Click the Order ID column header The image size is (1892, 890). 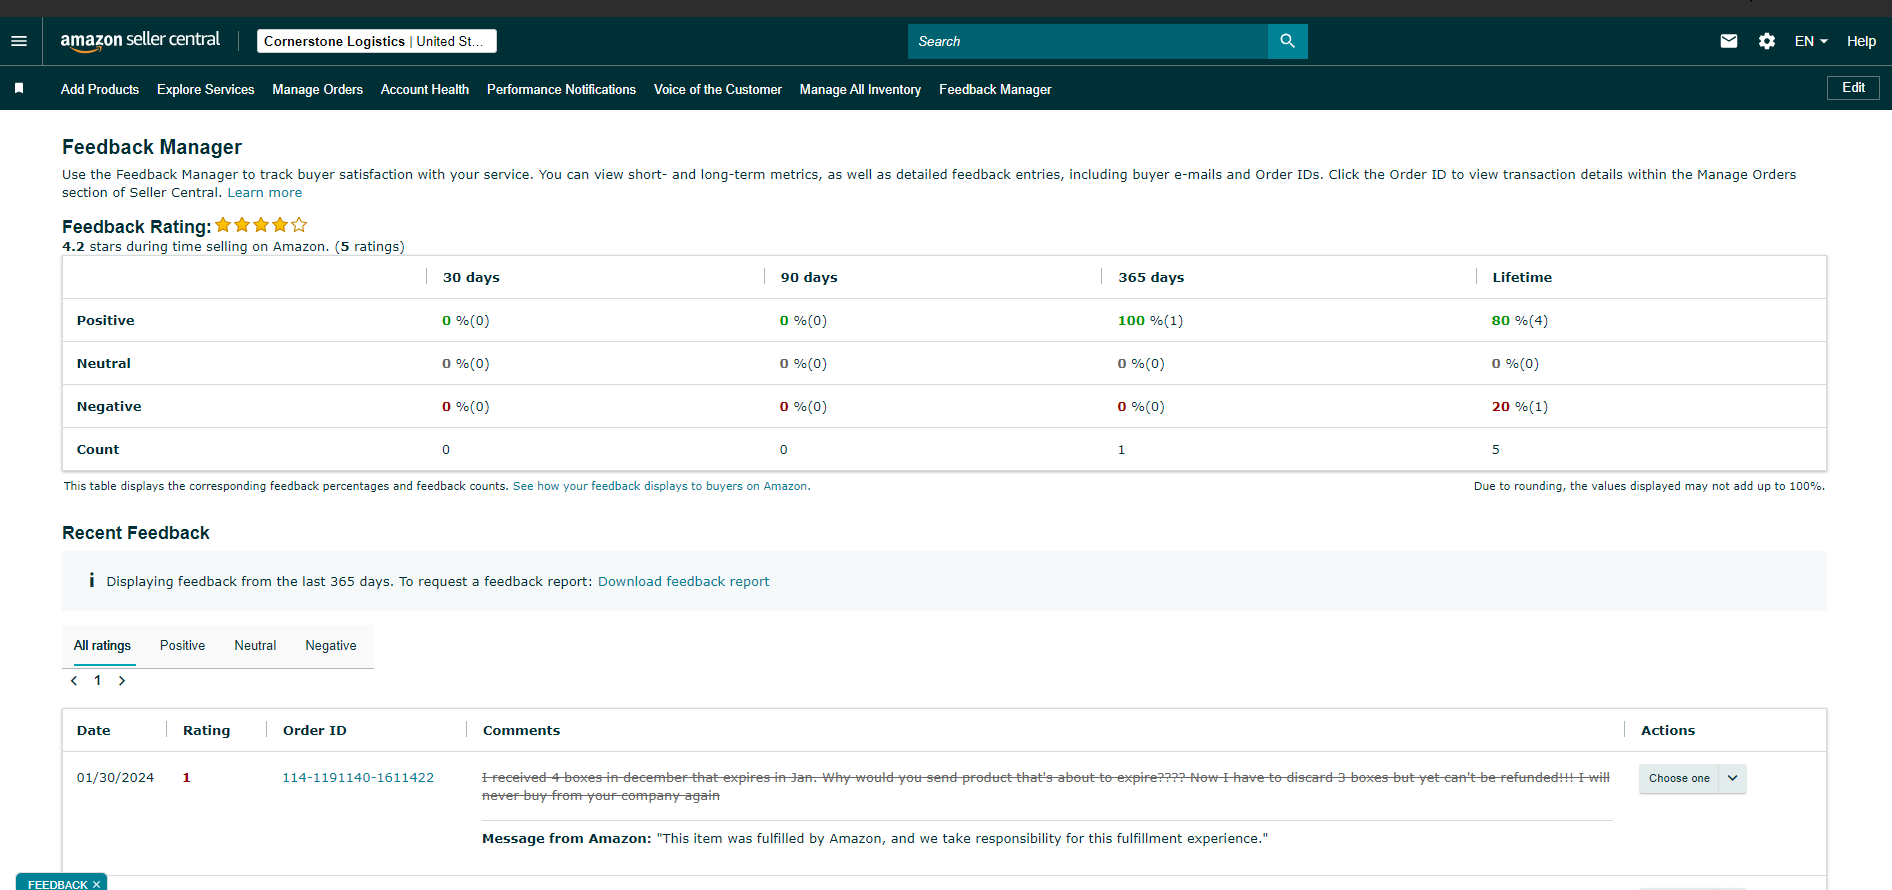tap(315, 731)
